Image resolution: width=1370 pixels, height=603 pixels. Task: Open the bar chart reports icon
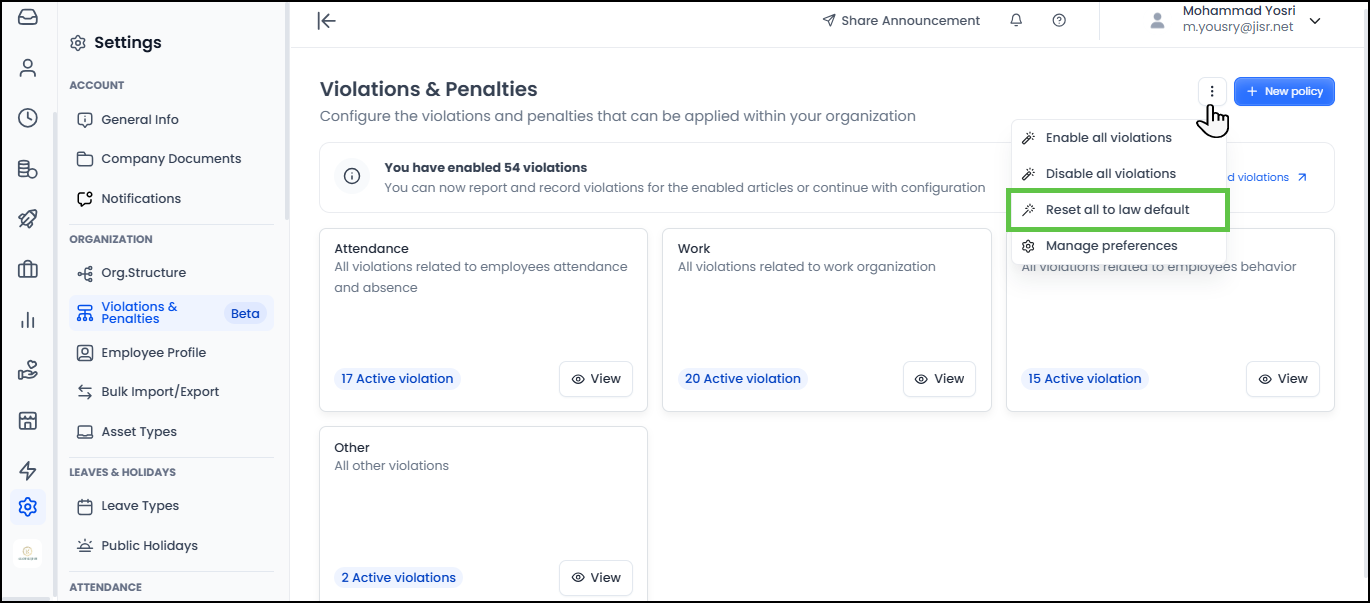tap(28, 320)
